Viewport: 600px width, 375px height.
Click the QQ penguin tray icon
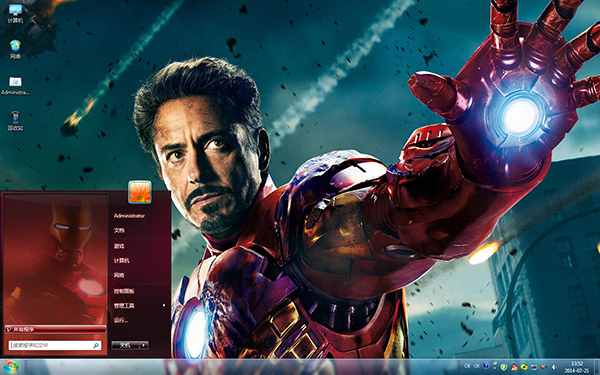tap(514, 367)
